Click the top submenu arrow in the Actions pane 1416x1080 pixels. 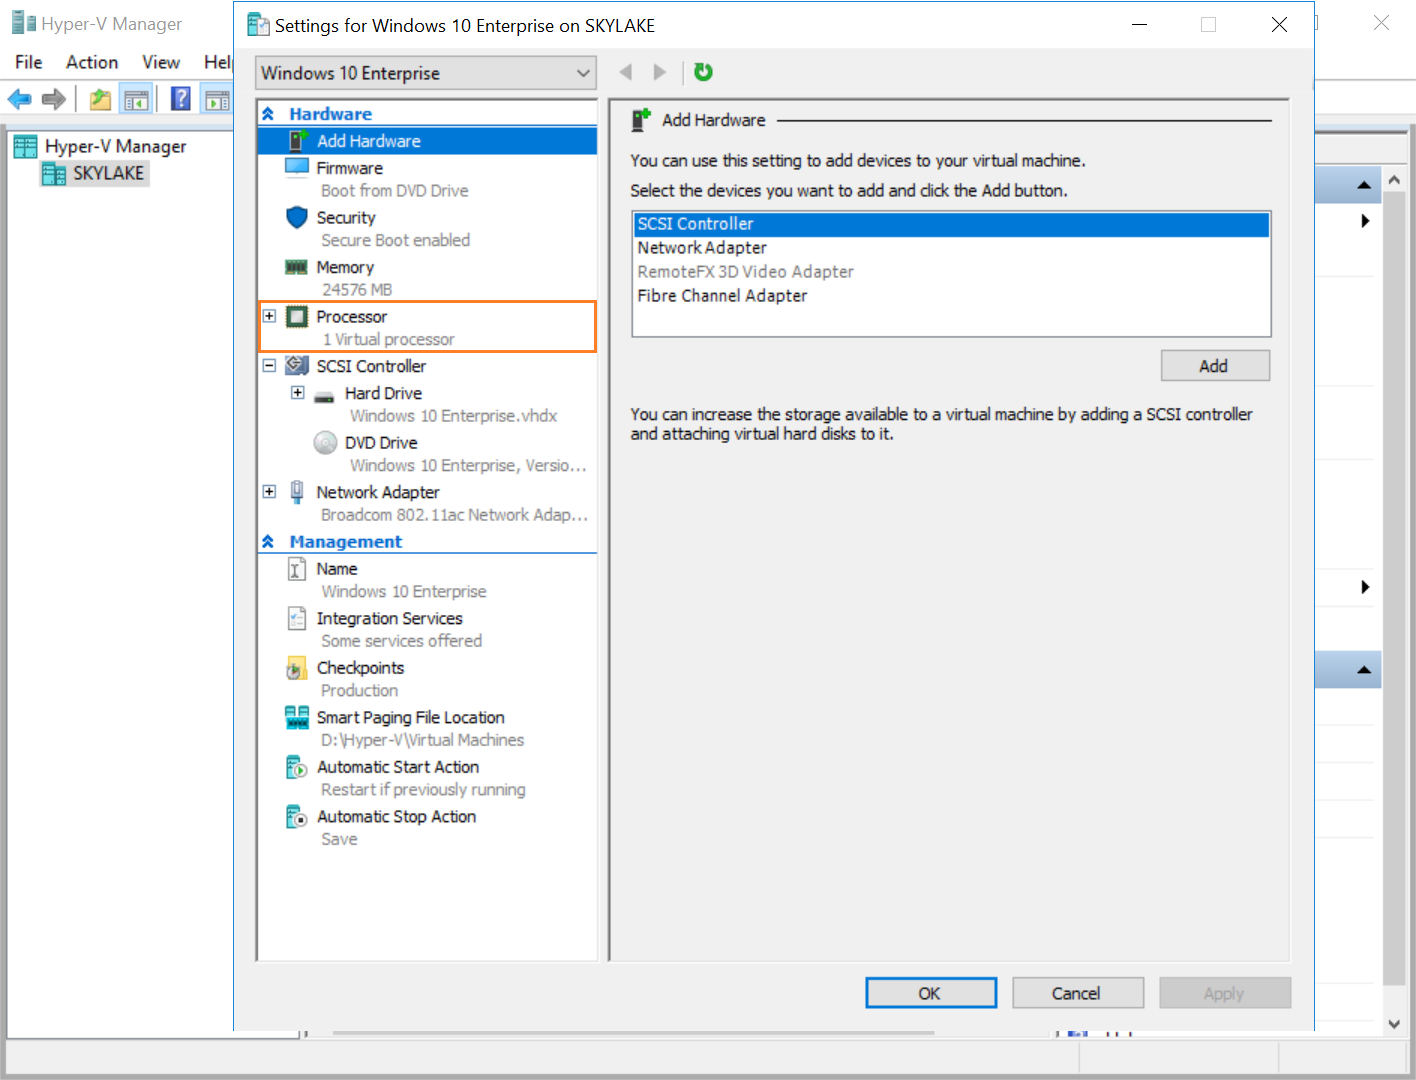(x=1365, y=221)
